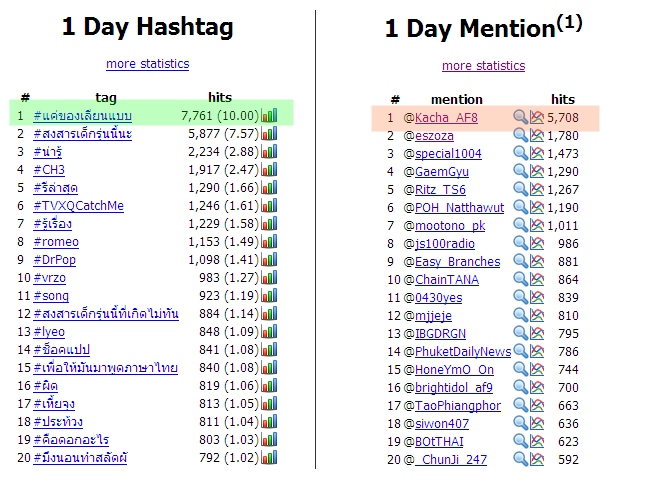Open bar chart icon for #TVXQCatchMe
The height and width of the screenshot is (490, 647).
tap(269, 205)
